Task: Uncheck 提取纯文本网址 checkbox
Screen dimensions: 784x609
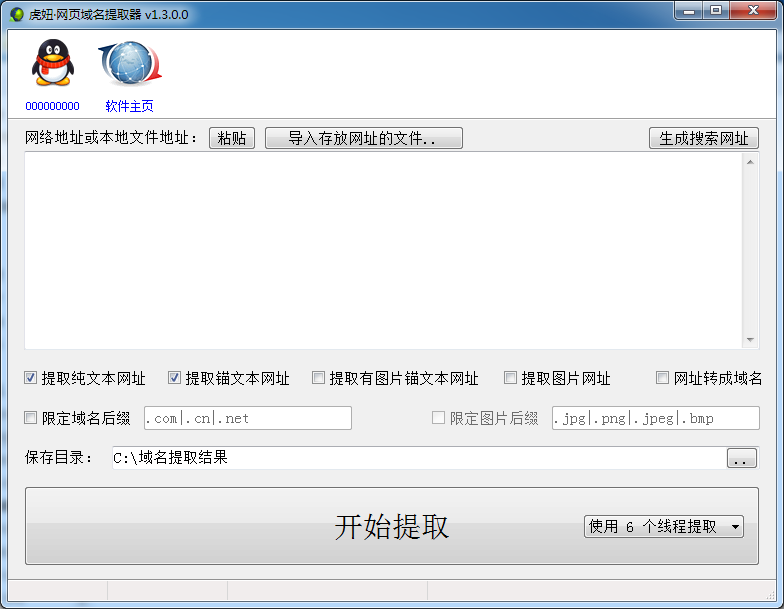Action: tap(30, 378)
